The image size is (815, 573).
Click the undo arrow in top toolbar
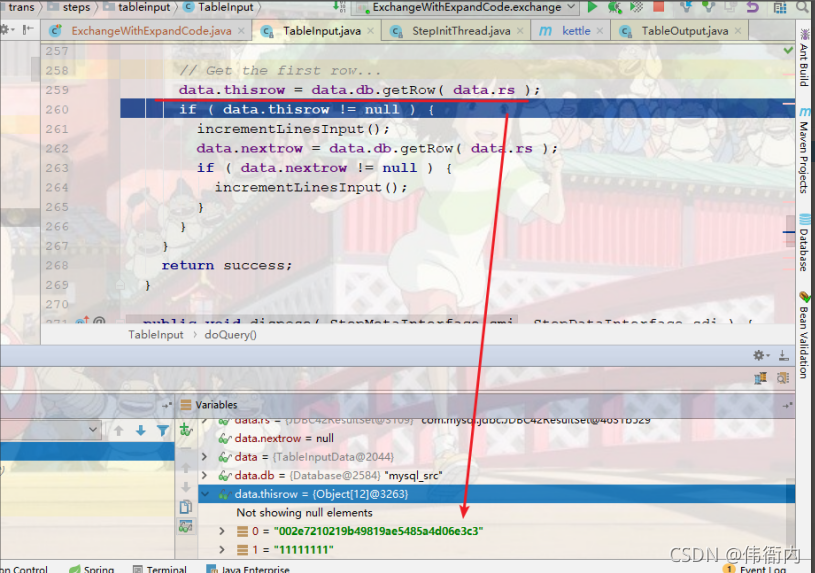[x=753, y=7]
